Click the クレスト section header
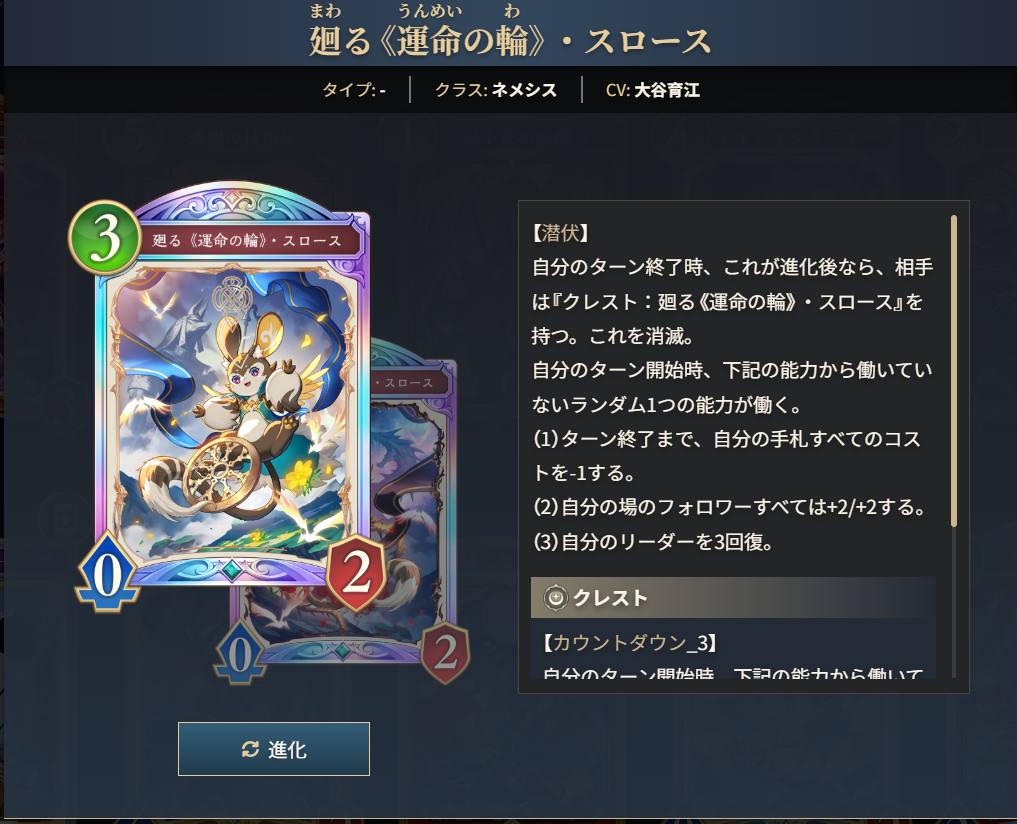Image resolution: width=1017 pixels, height=824 pixels. click(733, 598)
